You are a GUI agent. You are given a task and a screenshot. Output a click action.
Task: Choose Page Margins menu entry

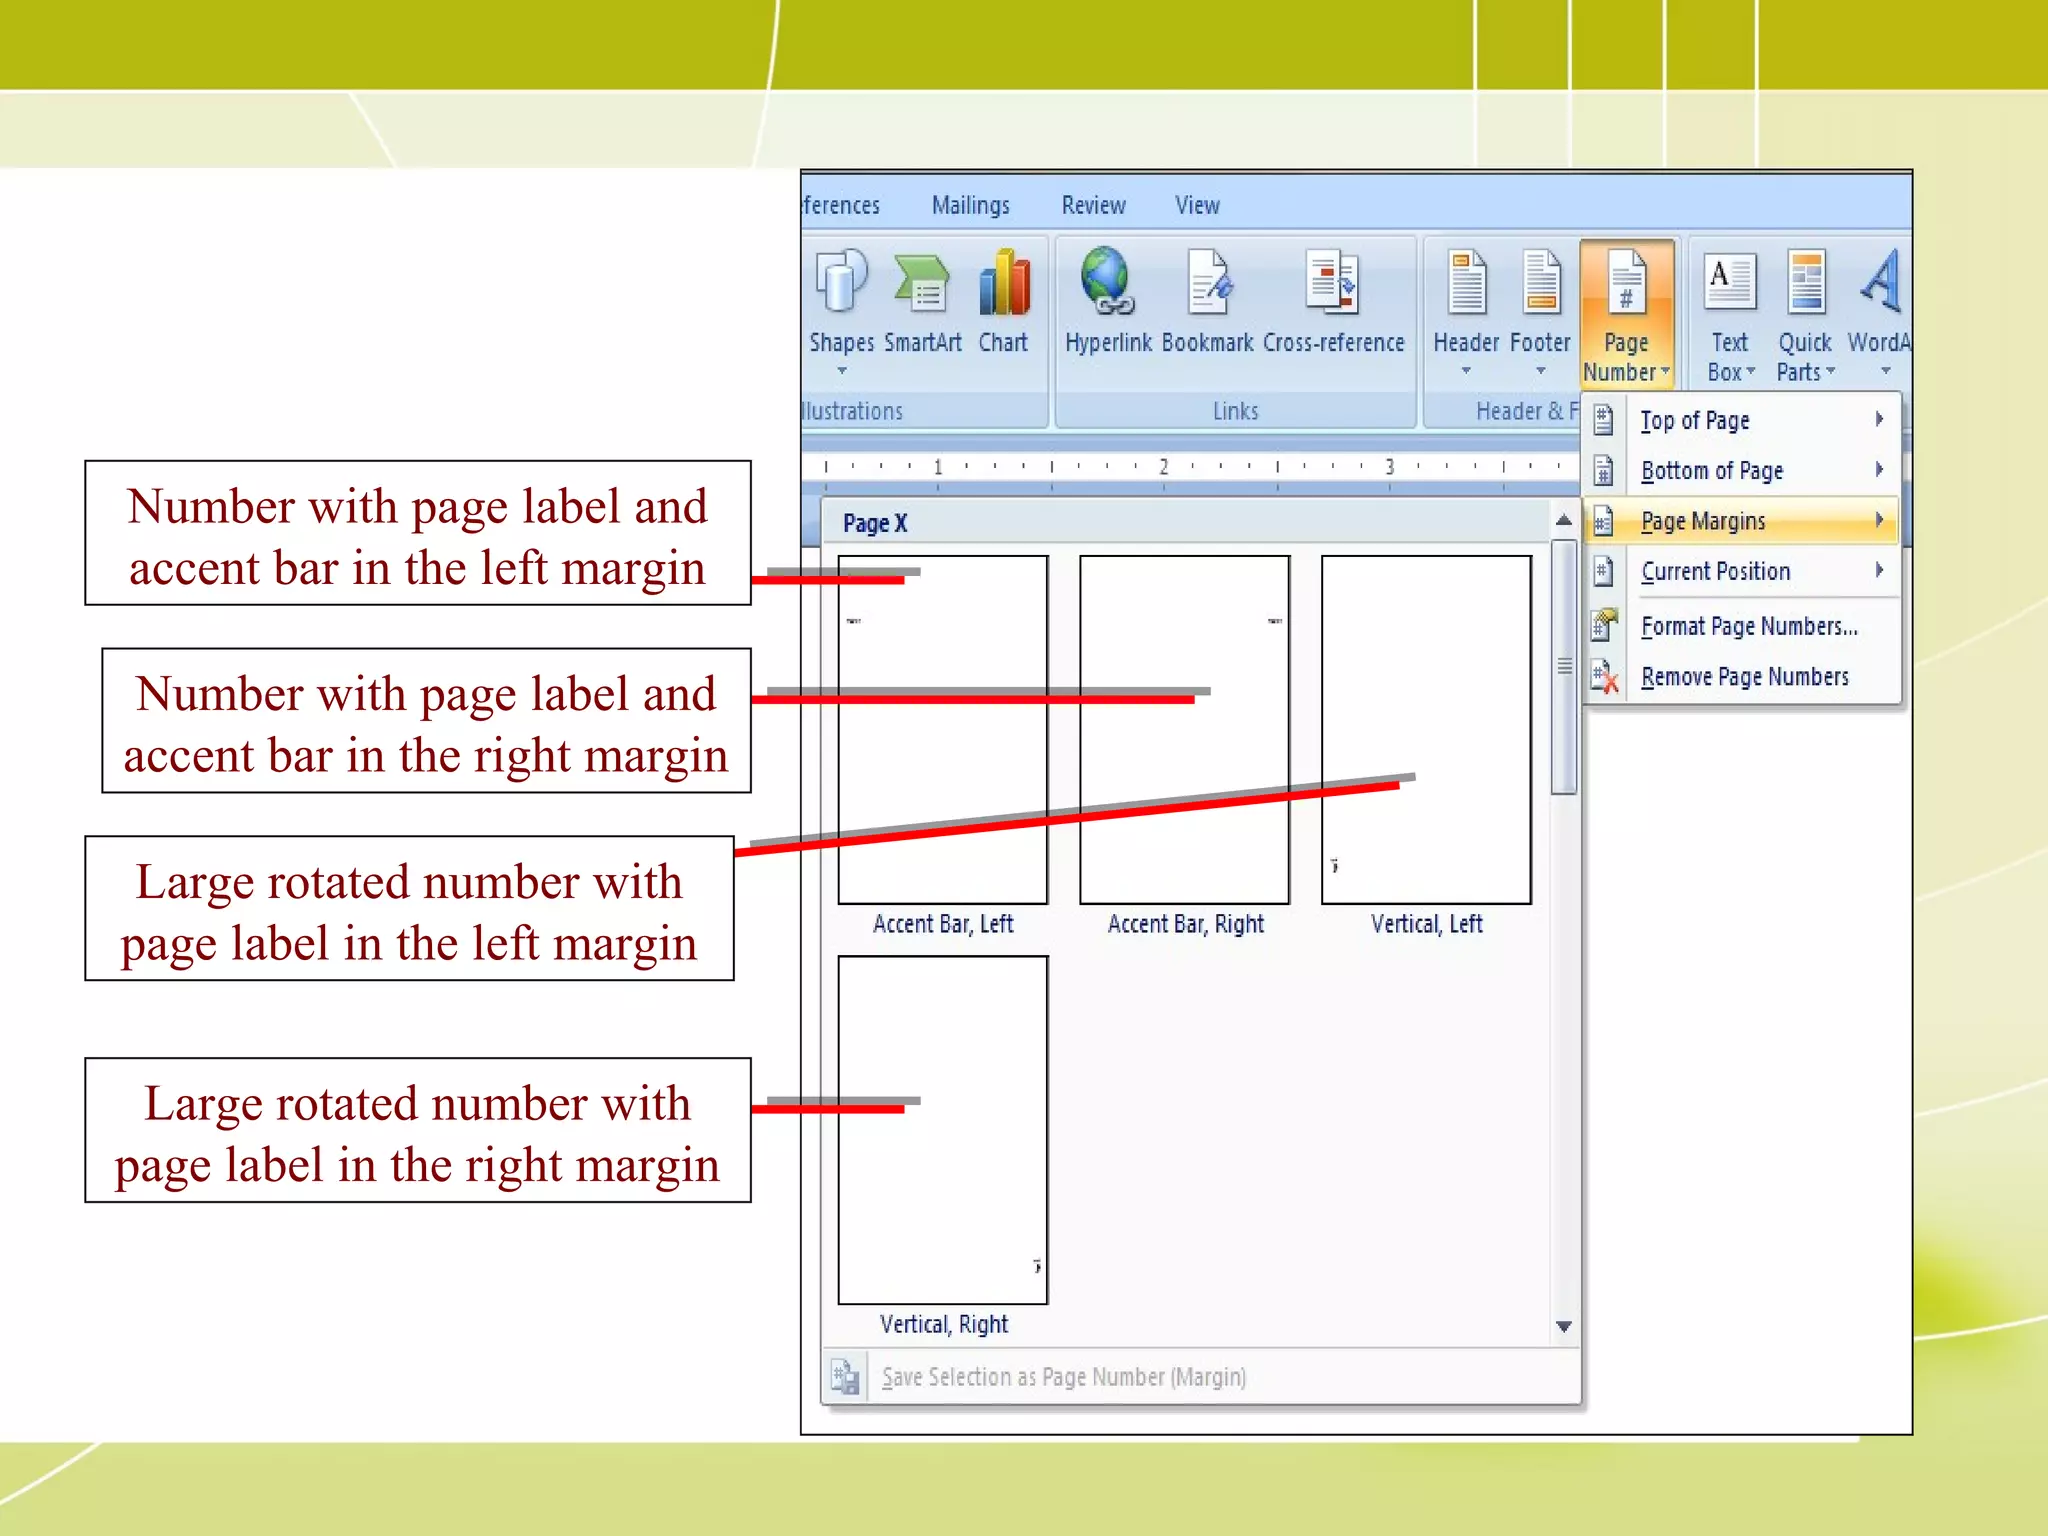point(1741,521)
